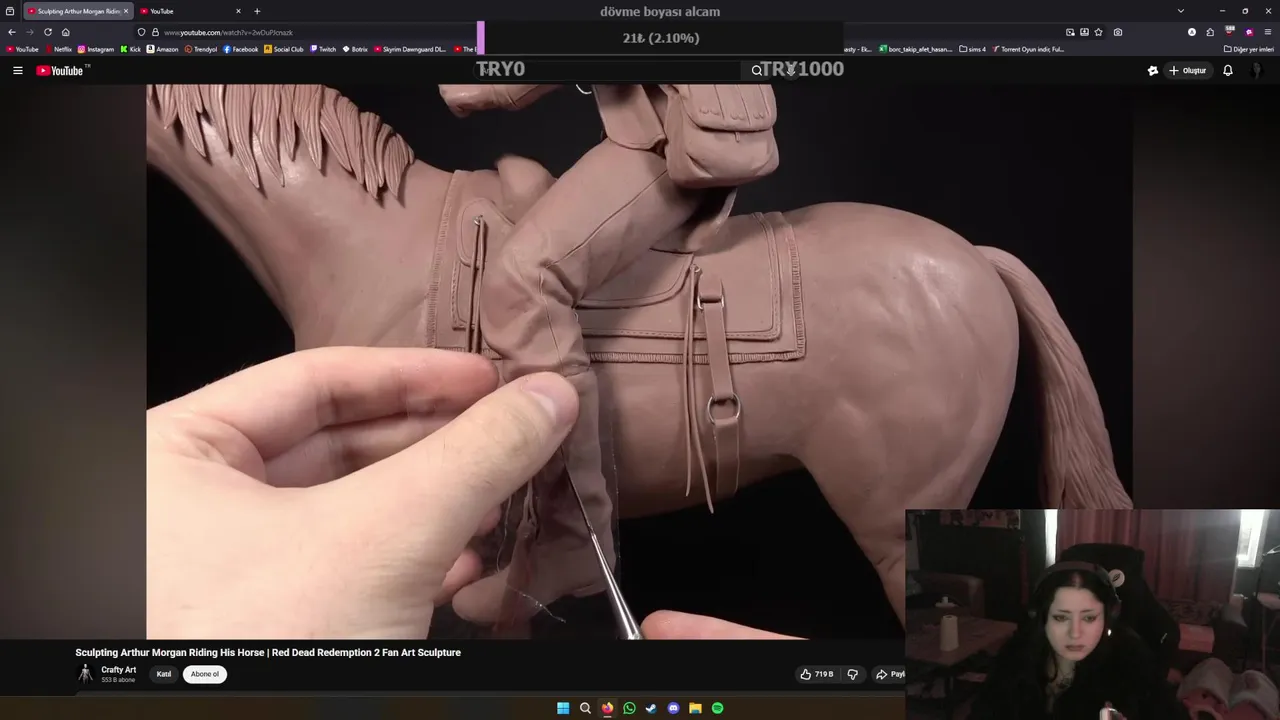The width and height of the screenshot is (1280, 720).
Task: Click the Oluştur create button
Action: coord(1187,71)
